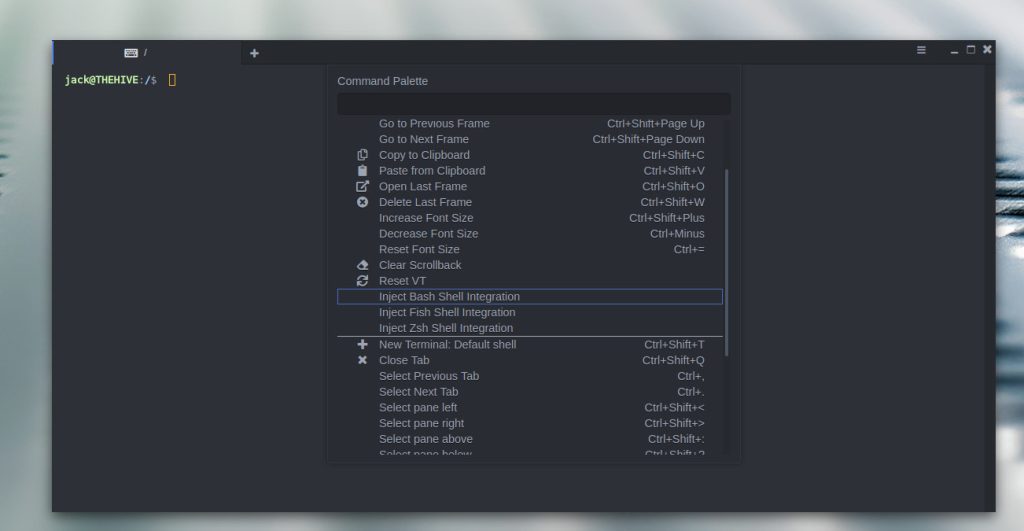Screen dimensions: 1024x531
Task: Click the Reset VT refresh icon
Action: pyautogui.click(x=362, y=281)
